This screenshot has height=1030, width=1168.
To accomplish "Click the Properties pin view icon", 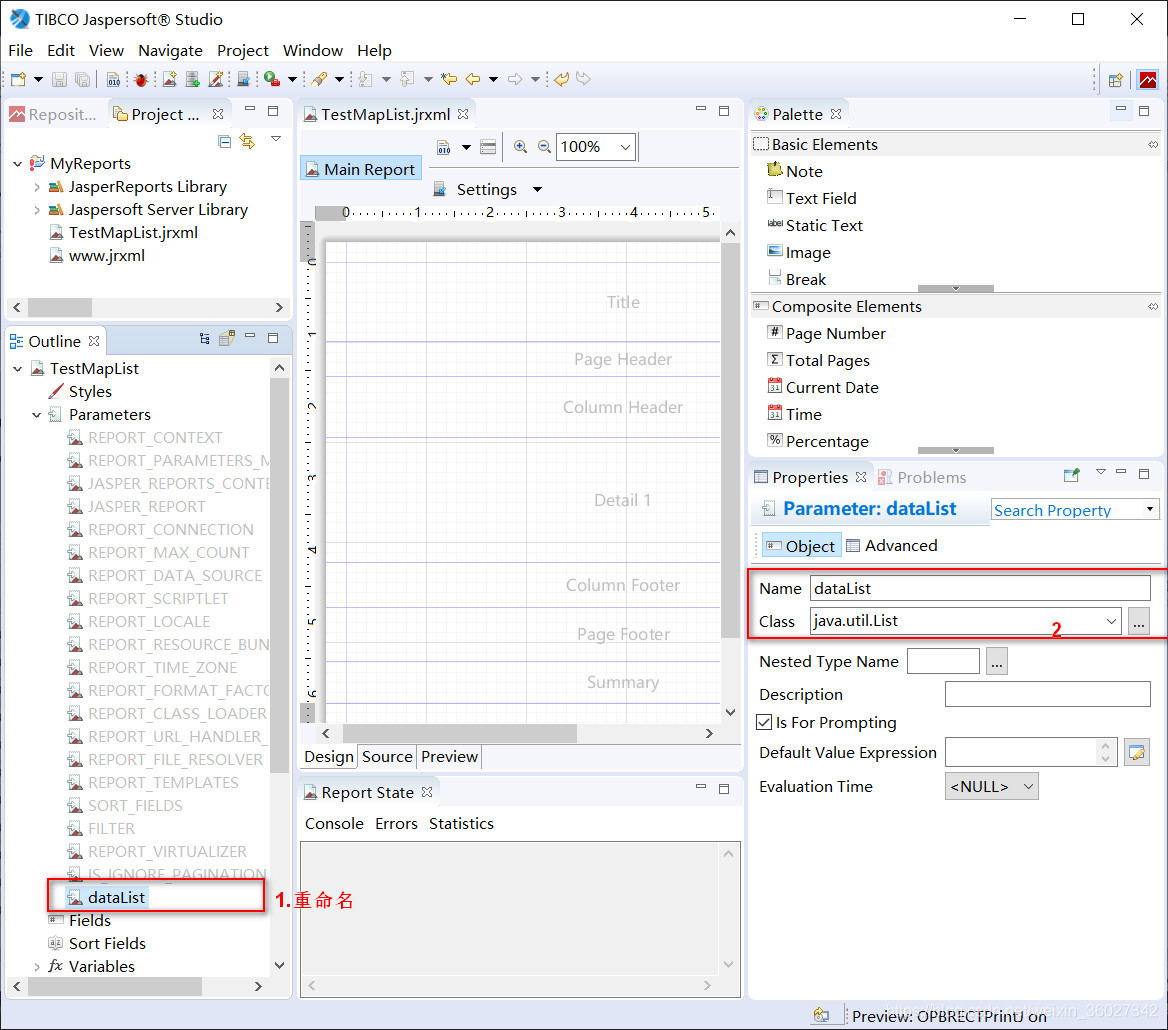I will pos(1072,474).
